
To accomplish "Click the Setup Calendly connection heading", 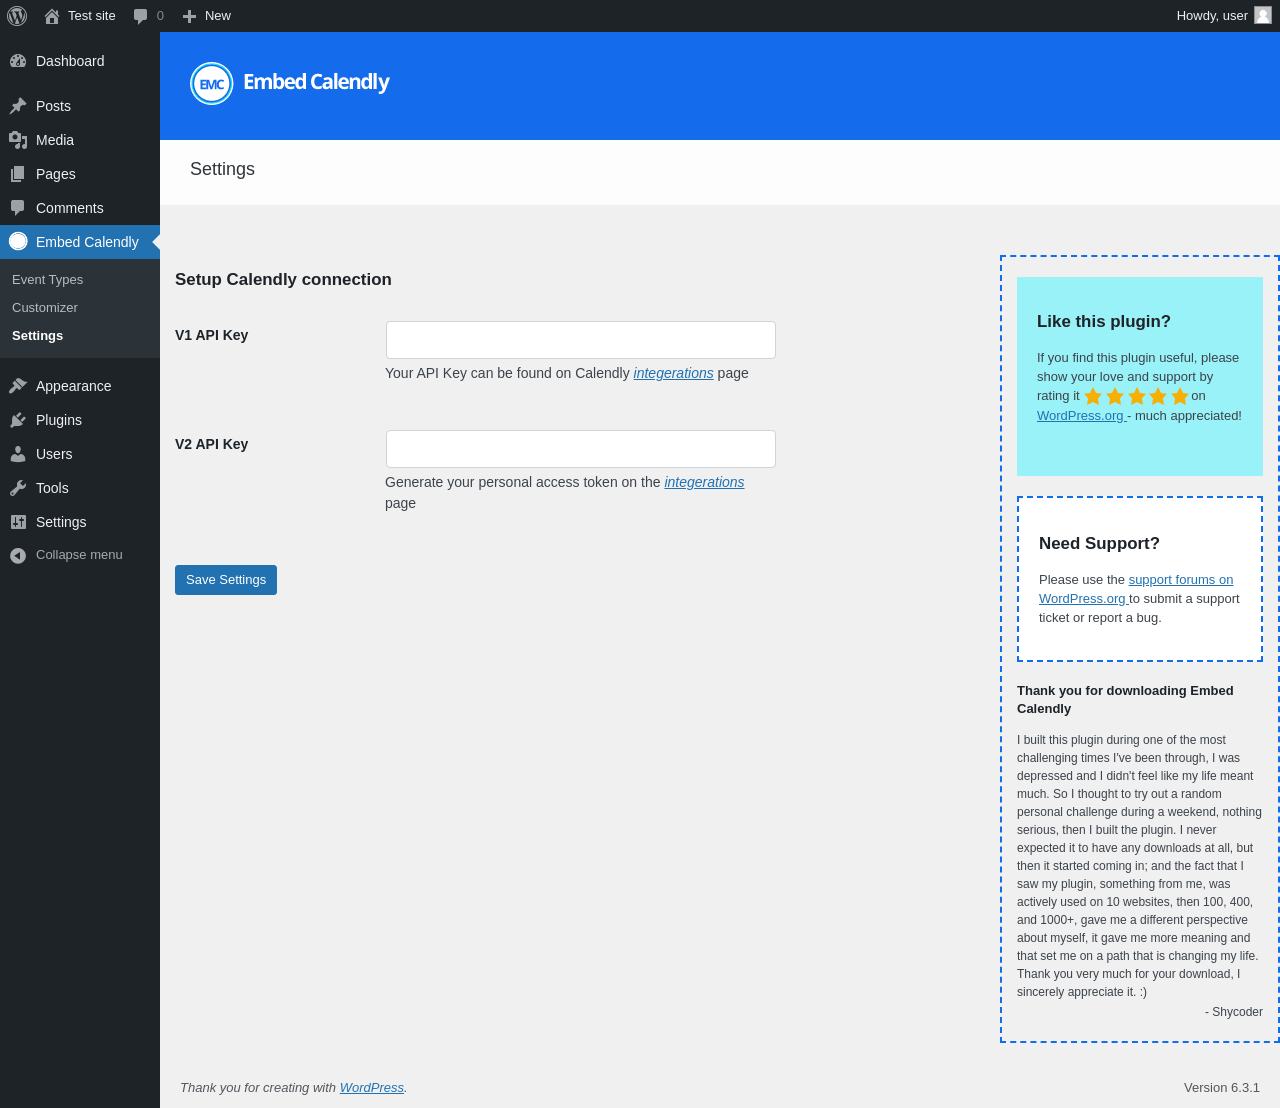I will 283,280.
